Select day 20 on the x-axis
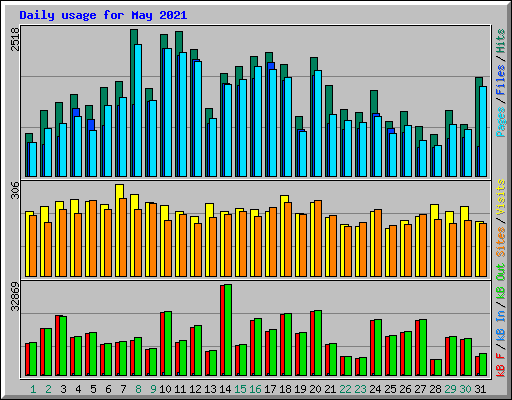512x400 pixels. tap(315, 389)
